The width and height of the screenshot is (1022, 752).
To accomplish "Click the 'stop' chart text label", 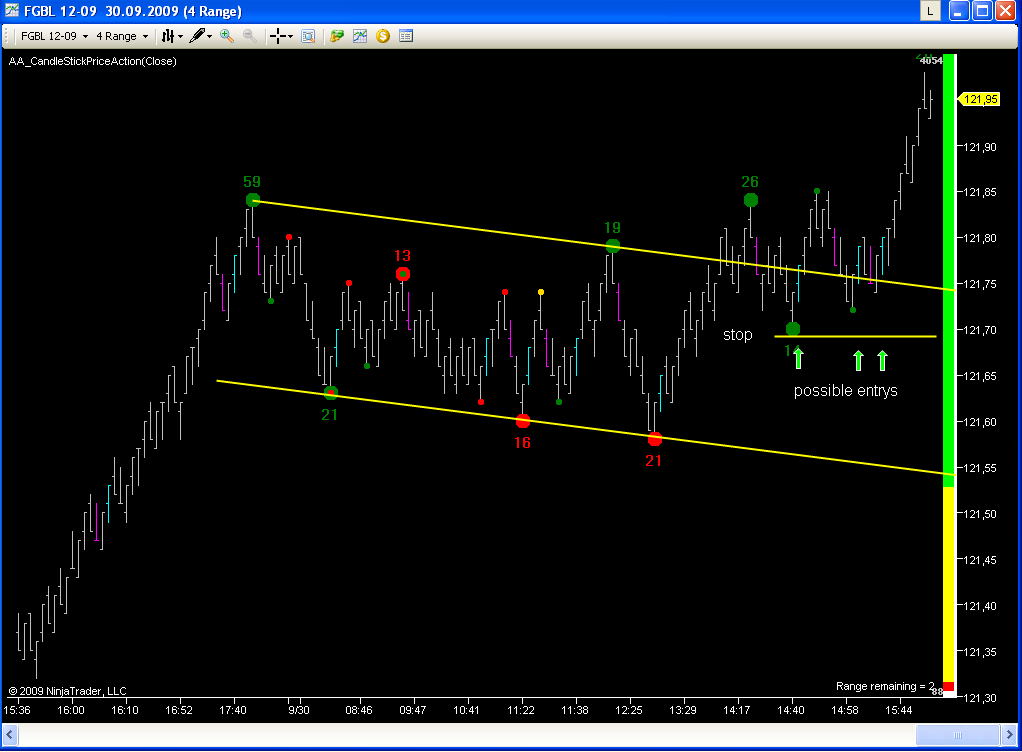I will [x=737, y=334].
